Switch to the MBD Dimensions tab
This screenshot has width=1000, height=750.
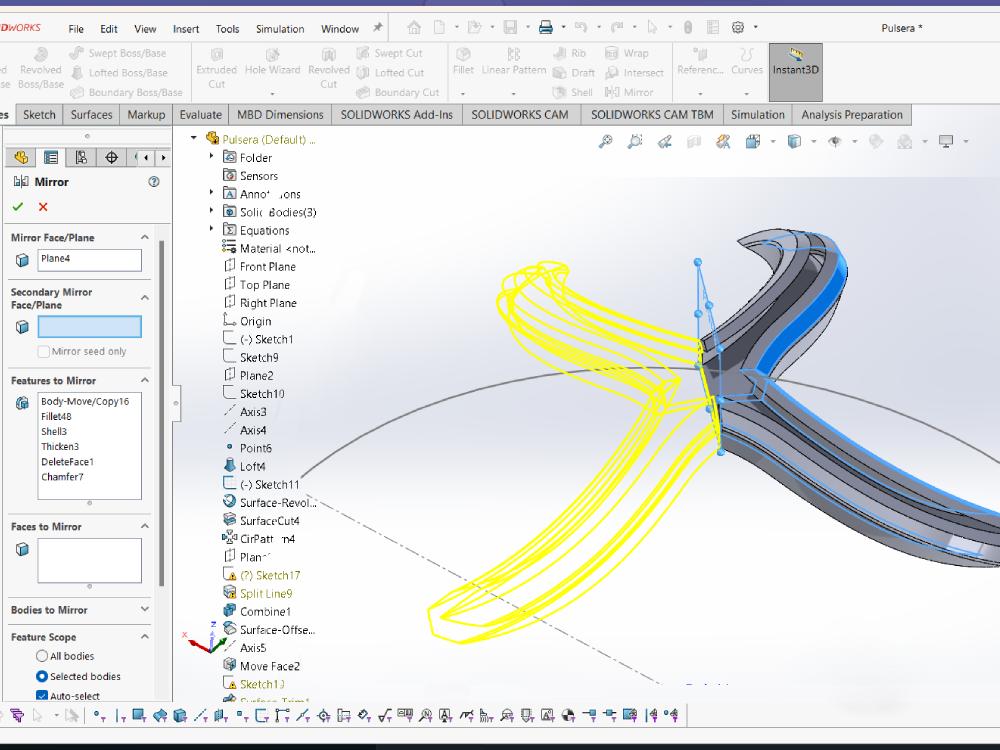tap(280, 115)
